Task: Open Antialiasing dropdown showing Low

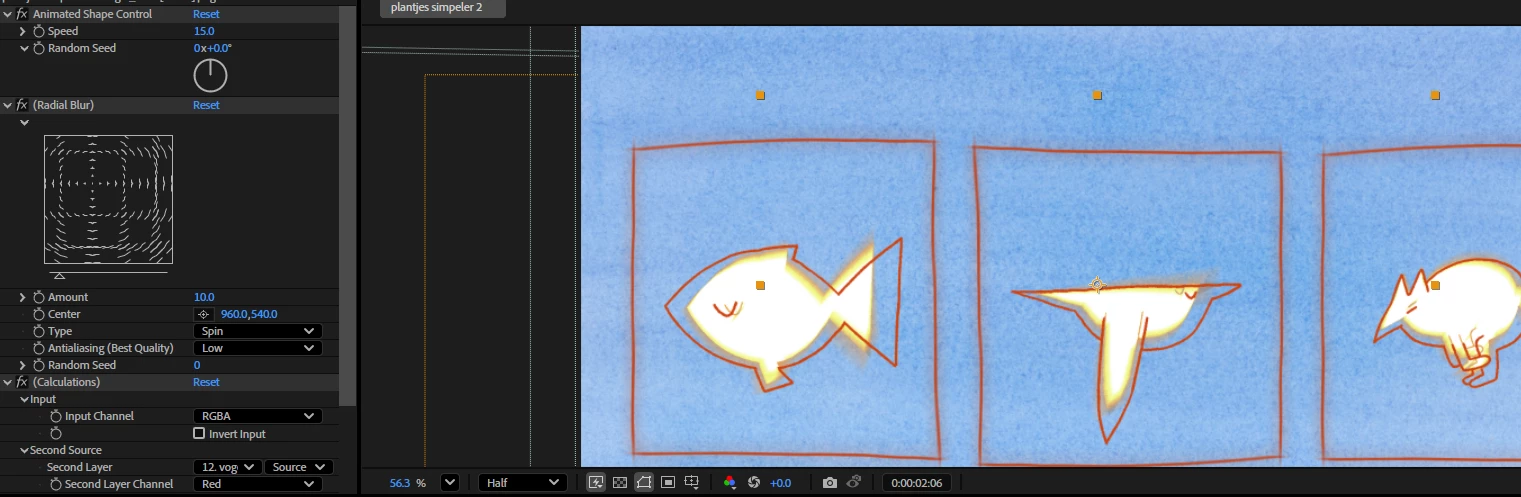Action: 258,348
